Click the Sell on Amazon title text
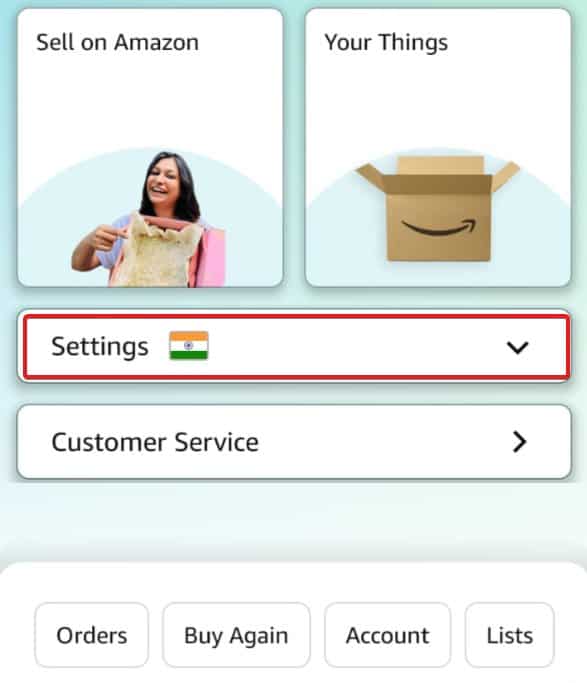Screen dimensions: 587x683 pyautogui.click(x=118, y=43)
